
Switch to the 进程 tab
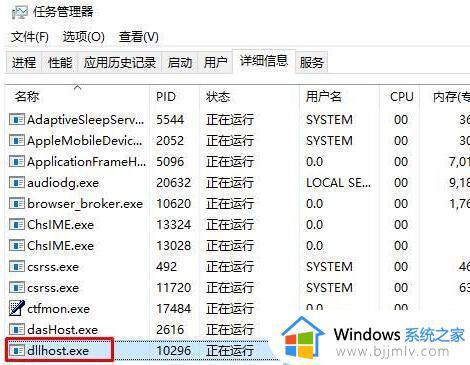24,62
